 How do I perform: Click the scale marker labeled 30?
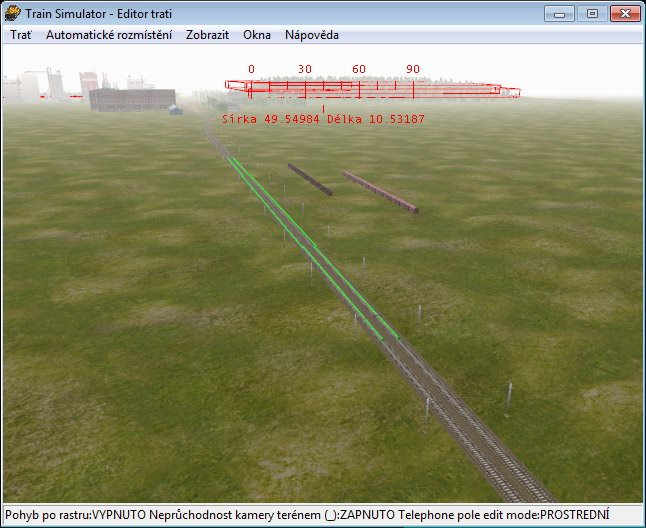click(305, 69)
